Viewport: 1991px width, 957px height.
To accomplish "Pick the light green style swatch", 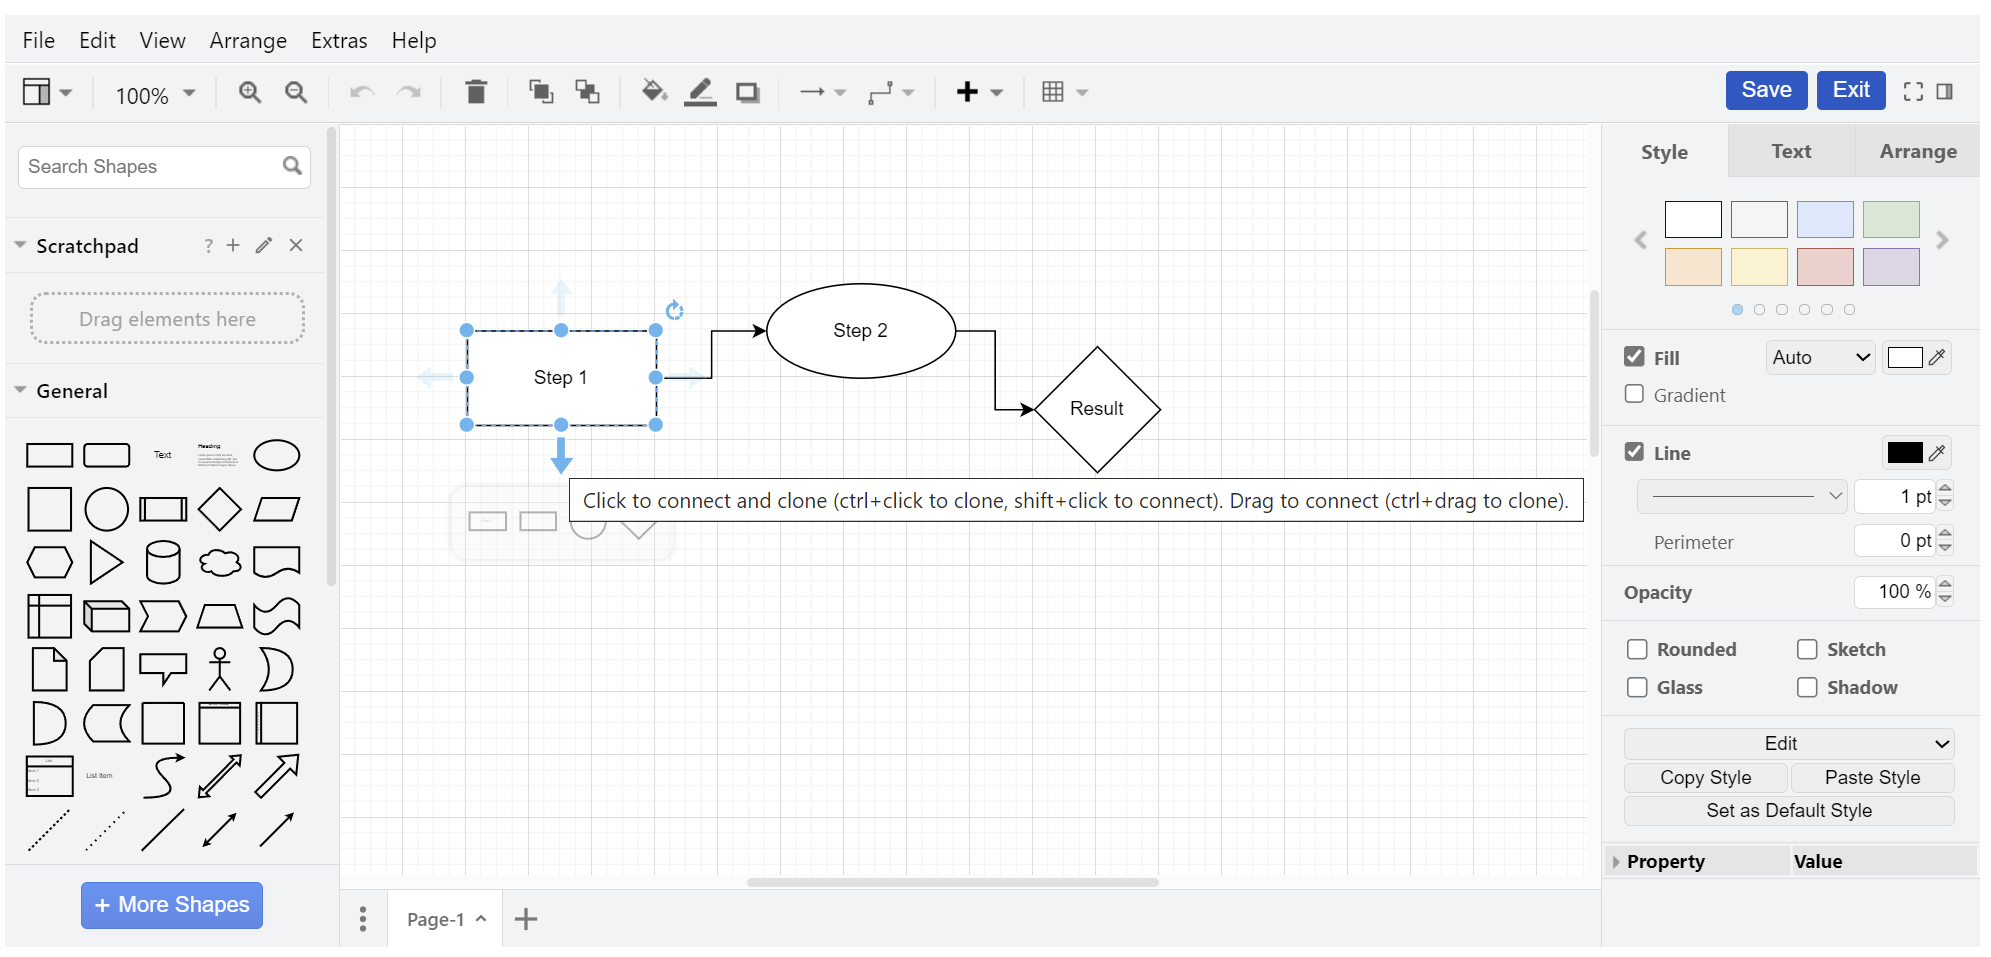I will [x=1890, y=220].
